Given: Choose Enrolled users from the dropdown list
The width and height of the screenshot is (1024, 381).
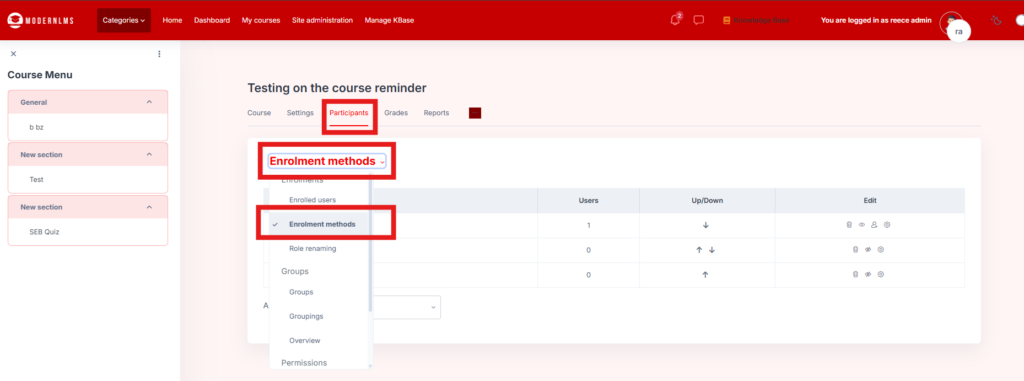Looking at the screenshot, I should [x=312, y=199].
